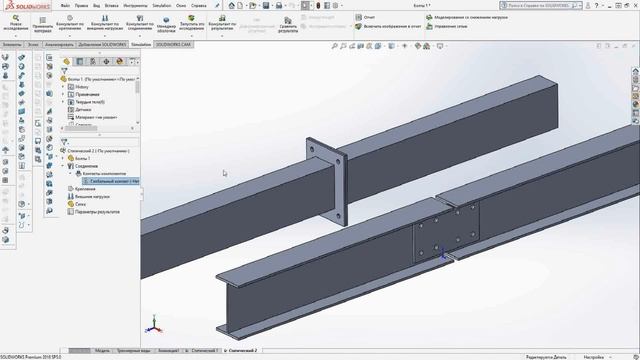This screenshot has height=360, width=640.
Task: Toggle the Section View icon
Action: click(360, 46)
